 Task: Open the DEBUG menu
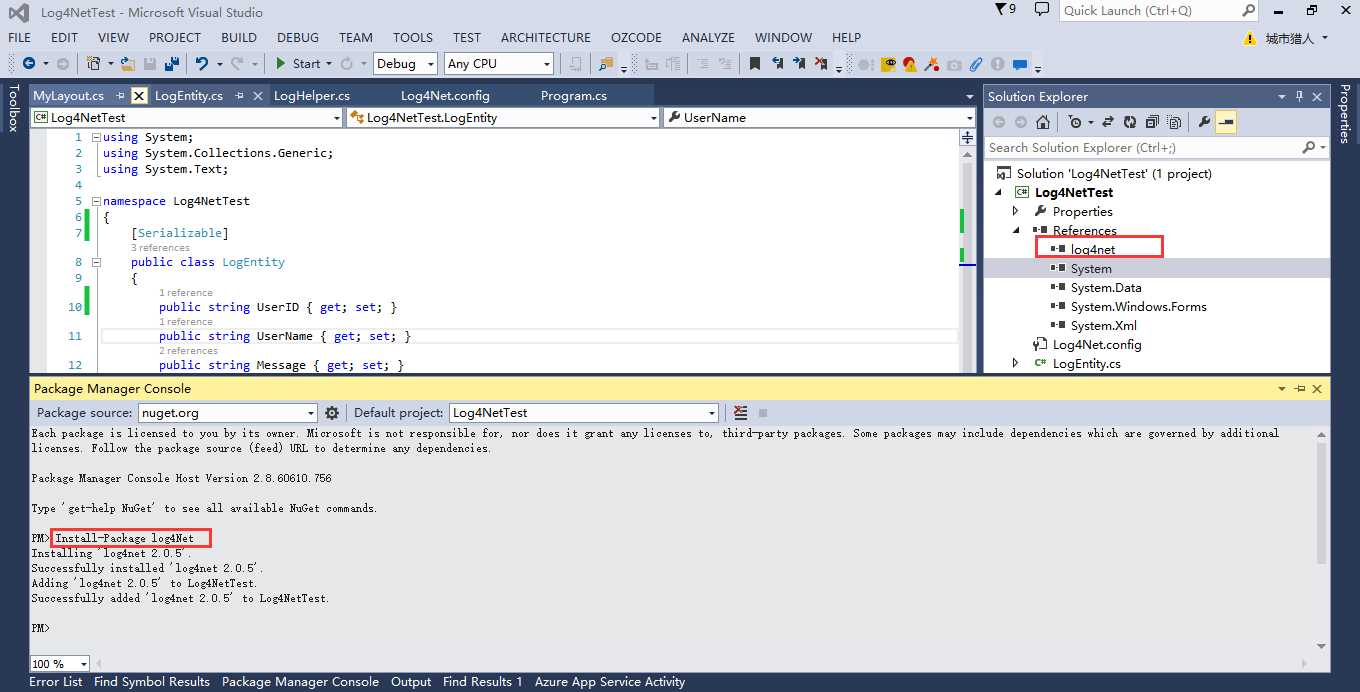pos(298,37)
